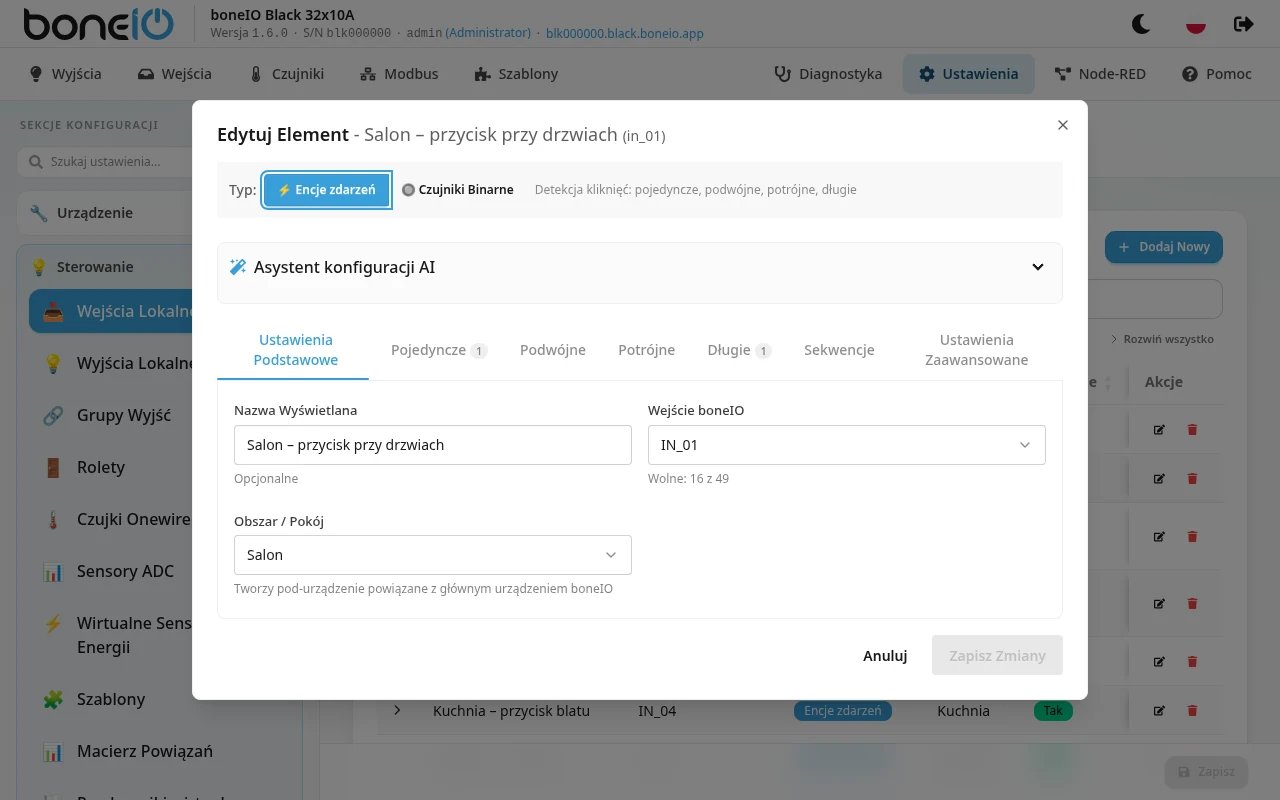Open Diagnostyka in top navigation
The height and width of the screenshot is (800, 1280).
coord(828,74)
